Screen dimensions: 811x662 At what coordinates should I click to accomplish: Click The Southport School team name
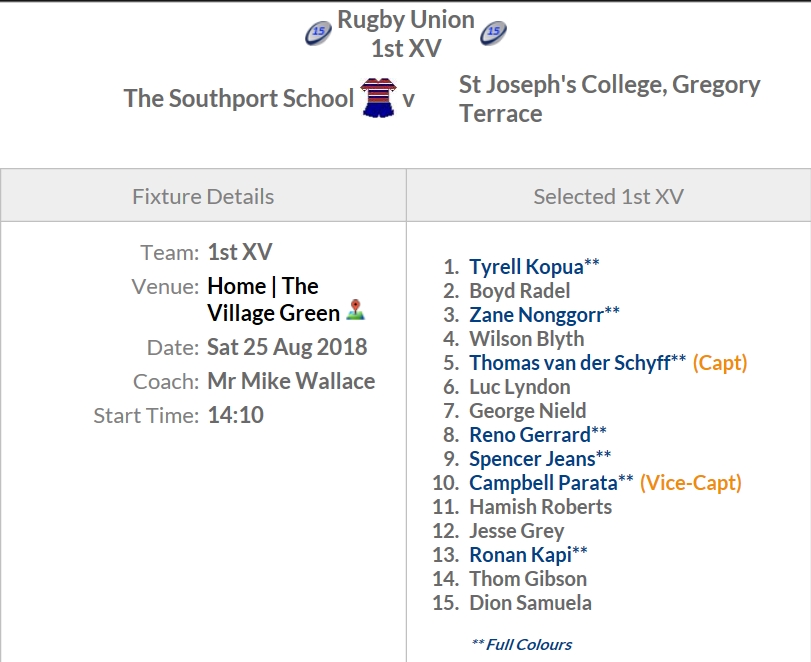238,98
